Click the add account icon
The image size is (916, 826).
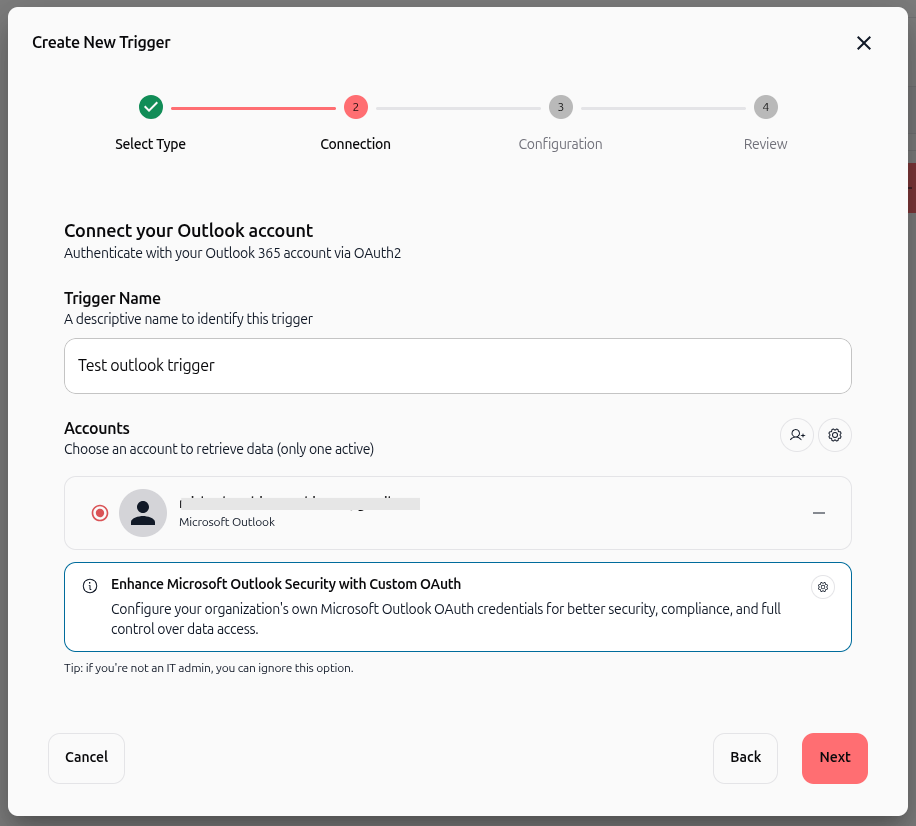pyautogui.click(x=797, y=435)
